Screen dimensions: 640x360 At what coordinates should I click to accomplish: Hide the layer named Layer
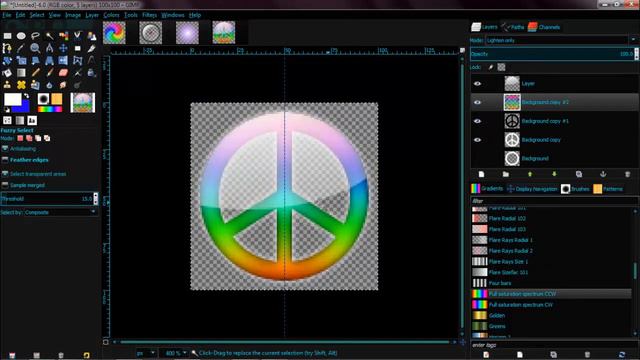pyautogui.click(x=477, y=84)
